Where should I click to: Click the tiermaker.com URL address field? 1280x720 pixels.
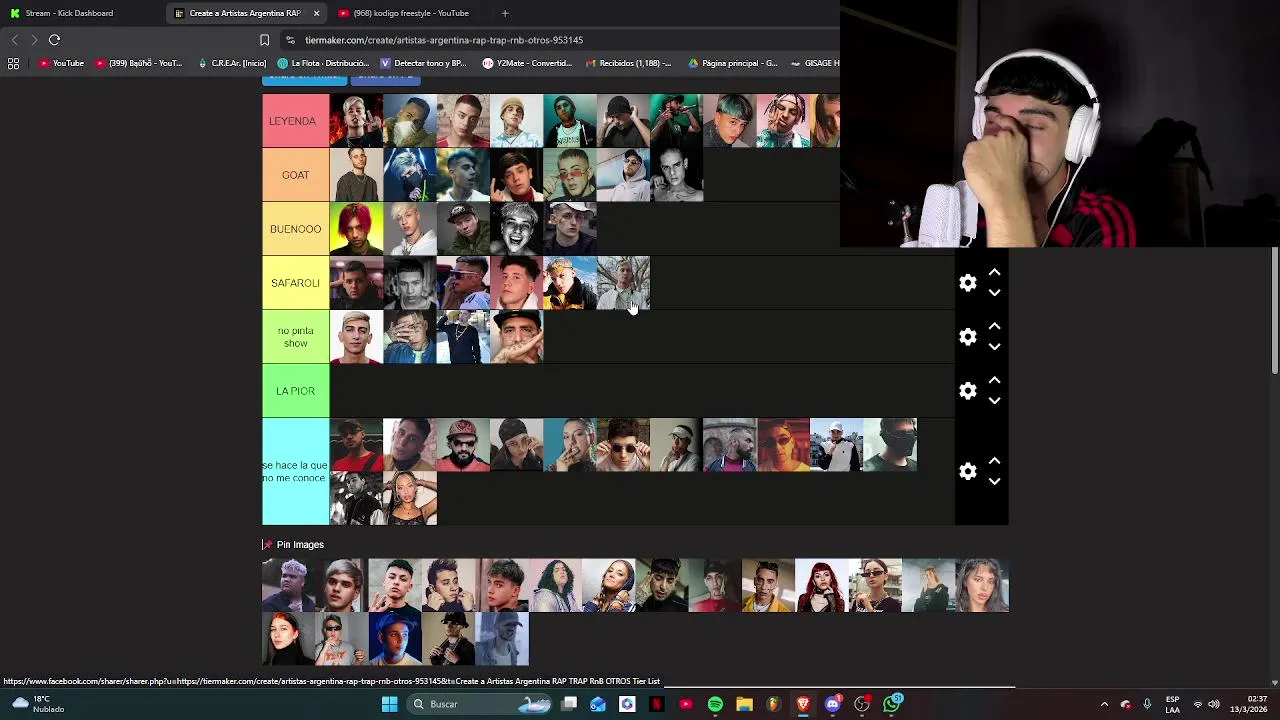(443, 40)
